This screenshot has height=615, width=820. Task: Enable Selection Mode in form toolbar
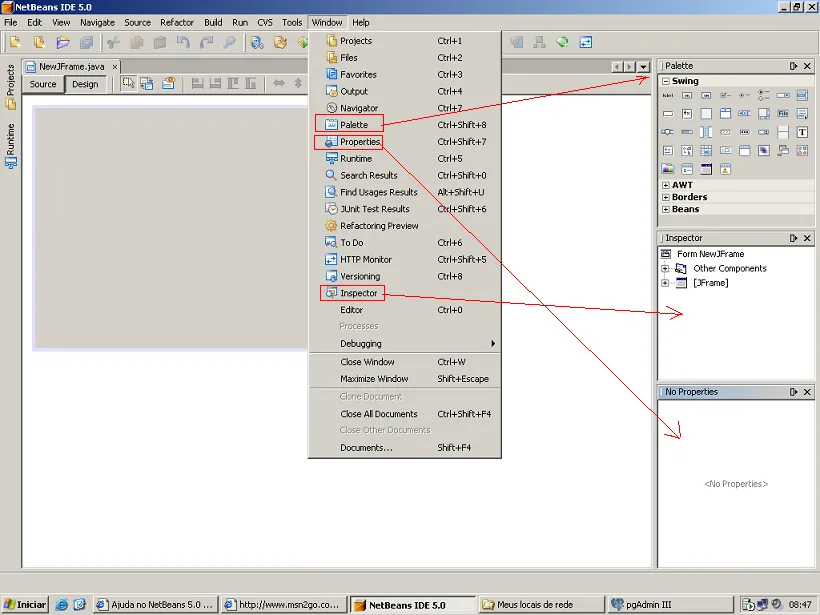pyautogui.click(x=129, y=83)
